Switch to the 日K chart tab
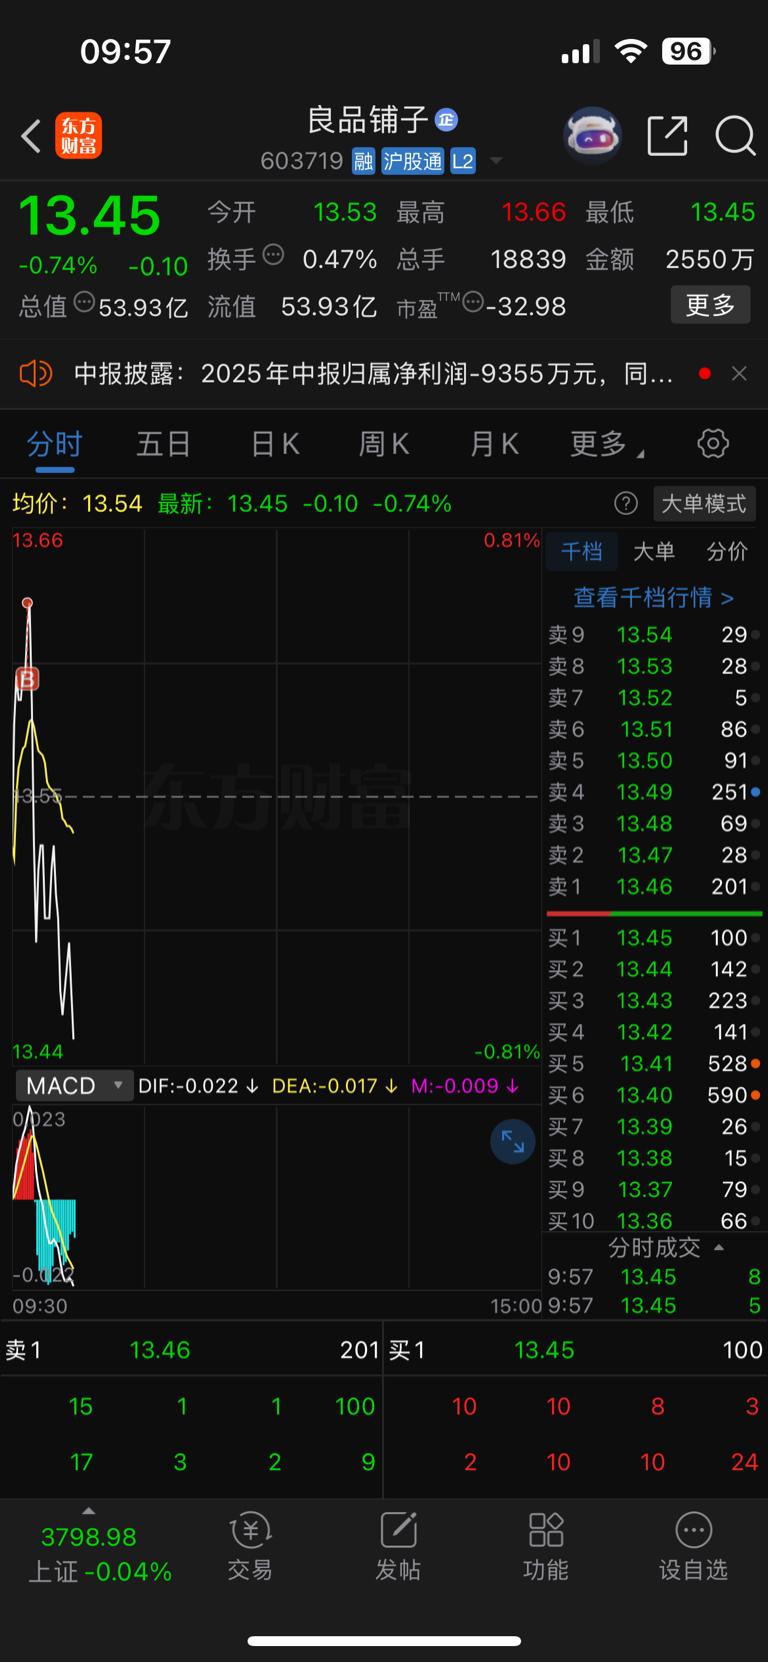The width and height of the screenshot is (768, 1663). click(275, 444)
